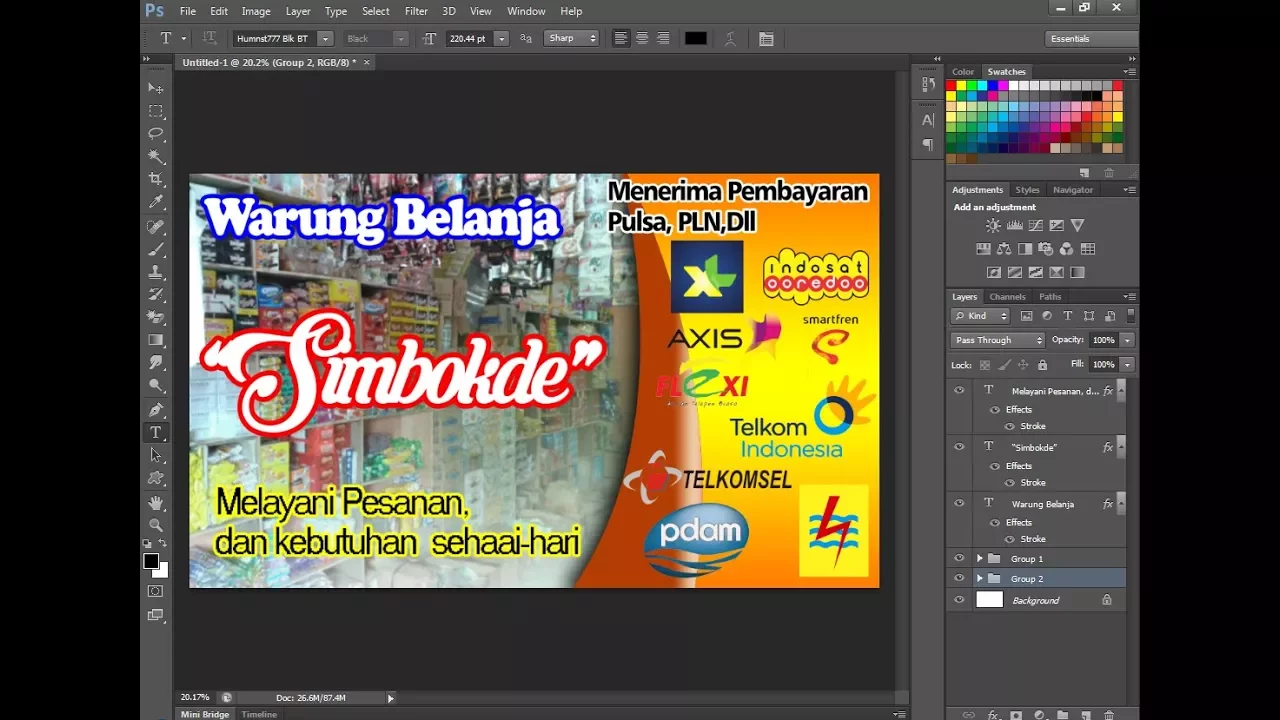The image size is (1280, 720).
Task: Click the text color swatch in options bar
Action: point(696,38)
